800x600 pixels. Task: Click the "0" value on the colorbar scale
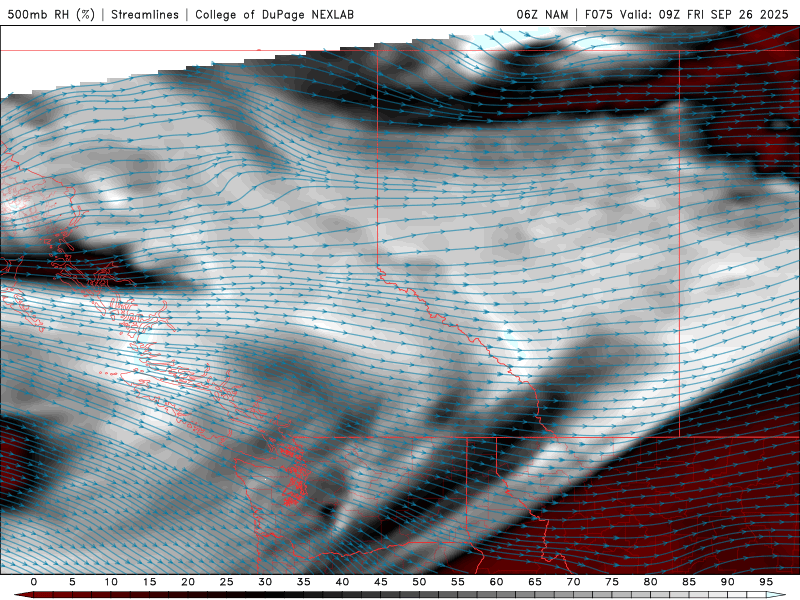tap(34, 582)
